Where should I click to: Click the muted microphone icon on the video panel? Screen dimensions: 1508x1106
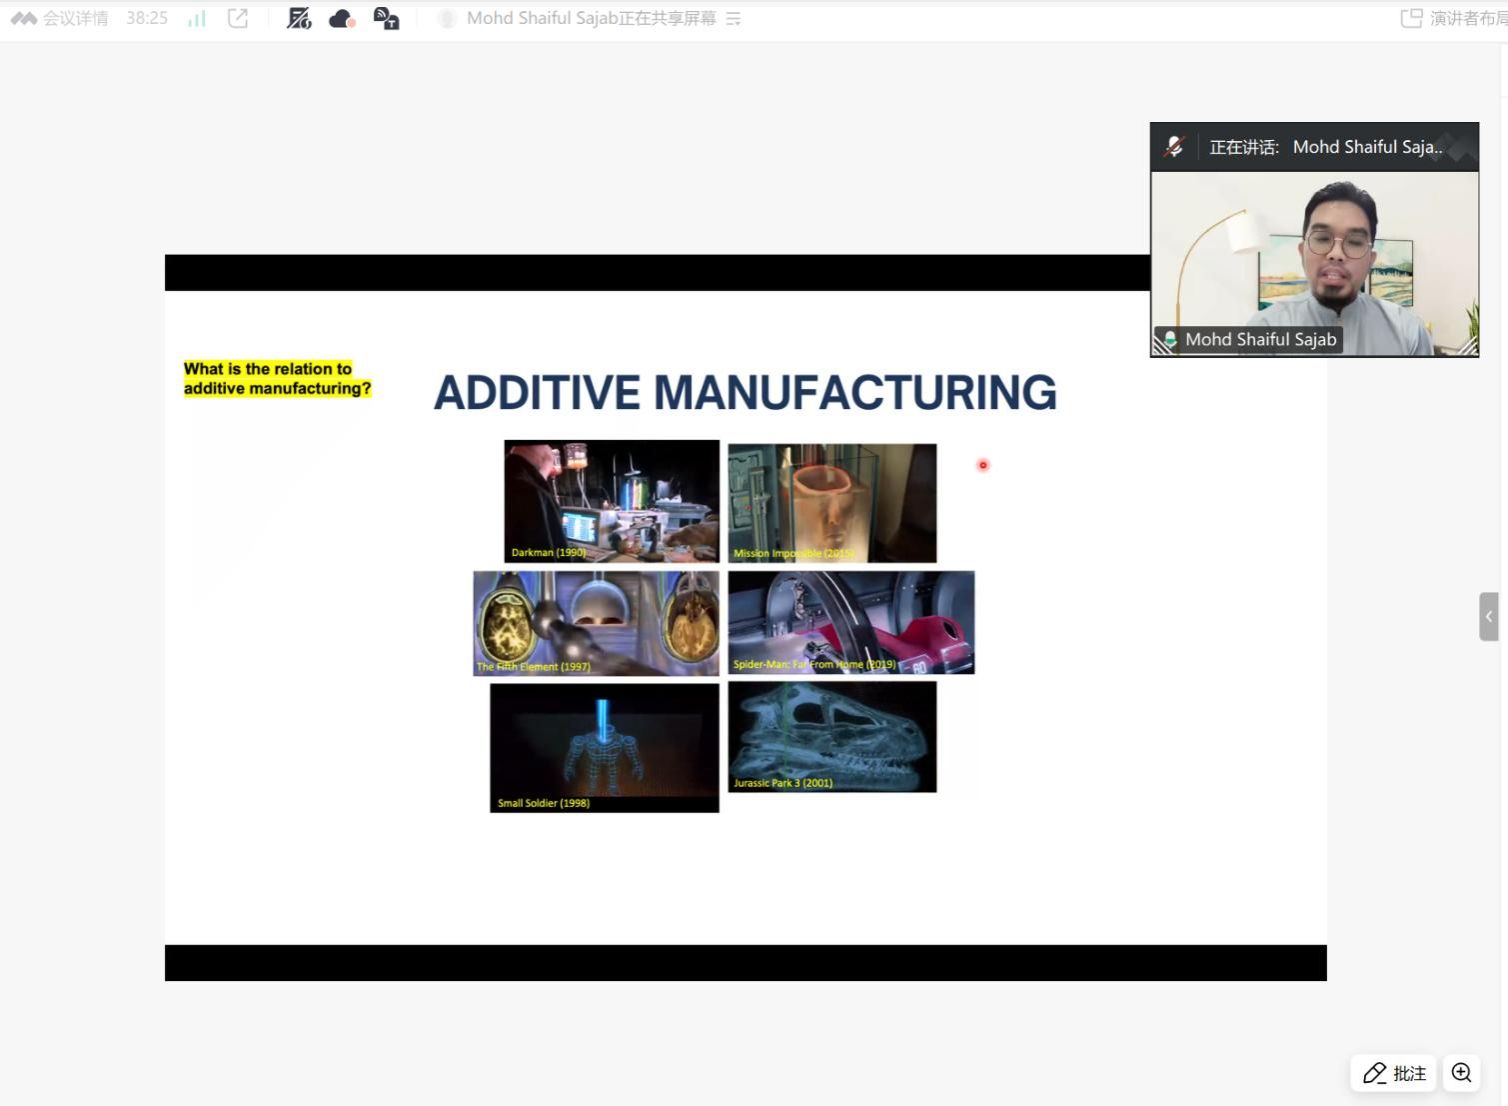pyautogui.click(x=1174, y=147)
